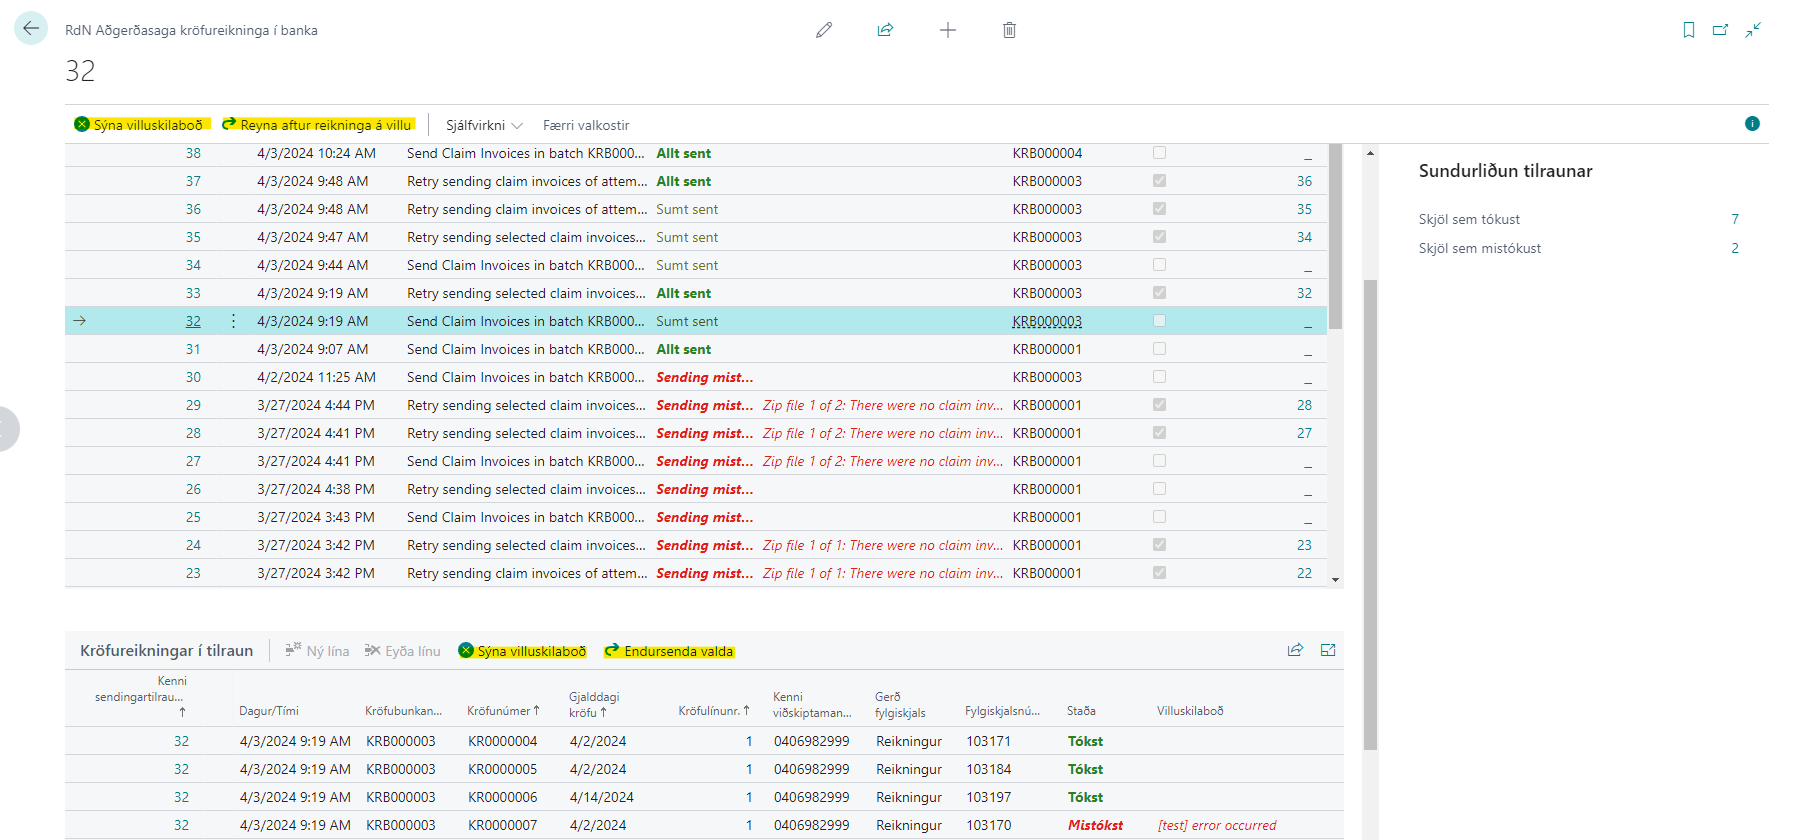1795x840 pixels.
Task: Click the trash delete icon
Action: point(1009,30)
